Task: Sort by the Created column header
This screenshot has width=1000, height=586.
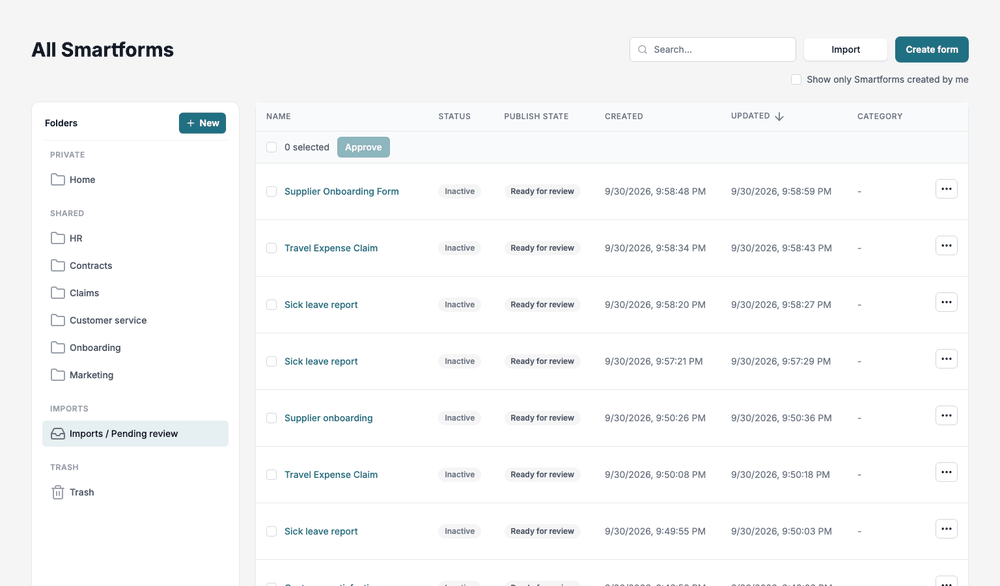Action: click(624, 117)
